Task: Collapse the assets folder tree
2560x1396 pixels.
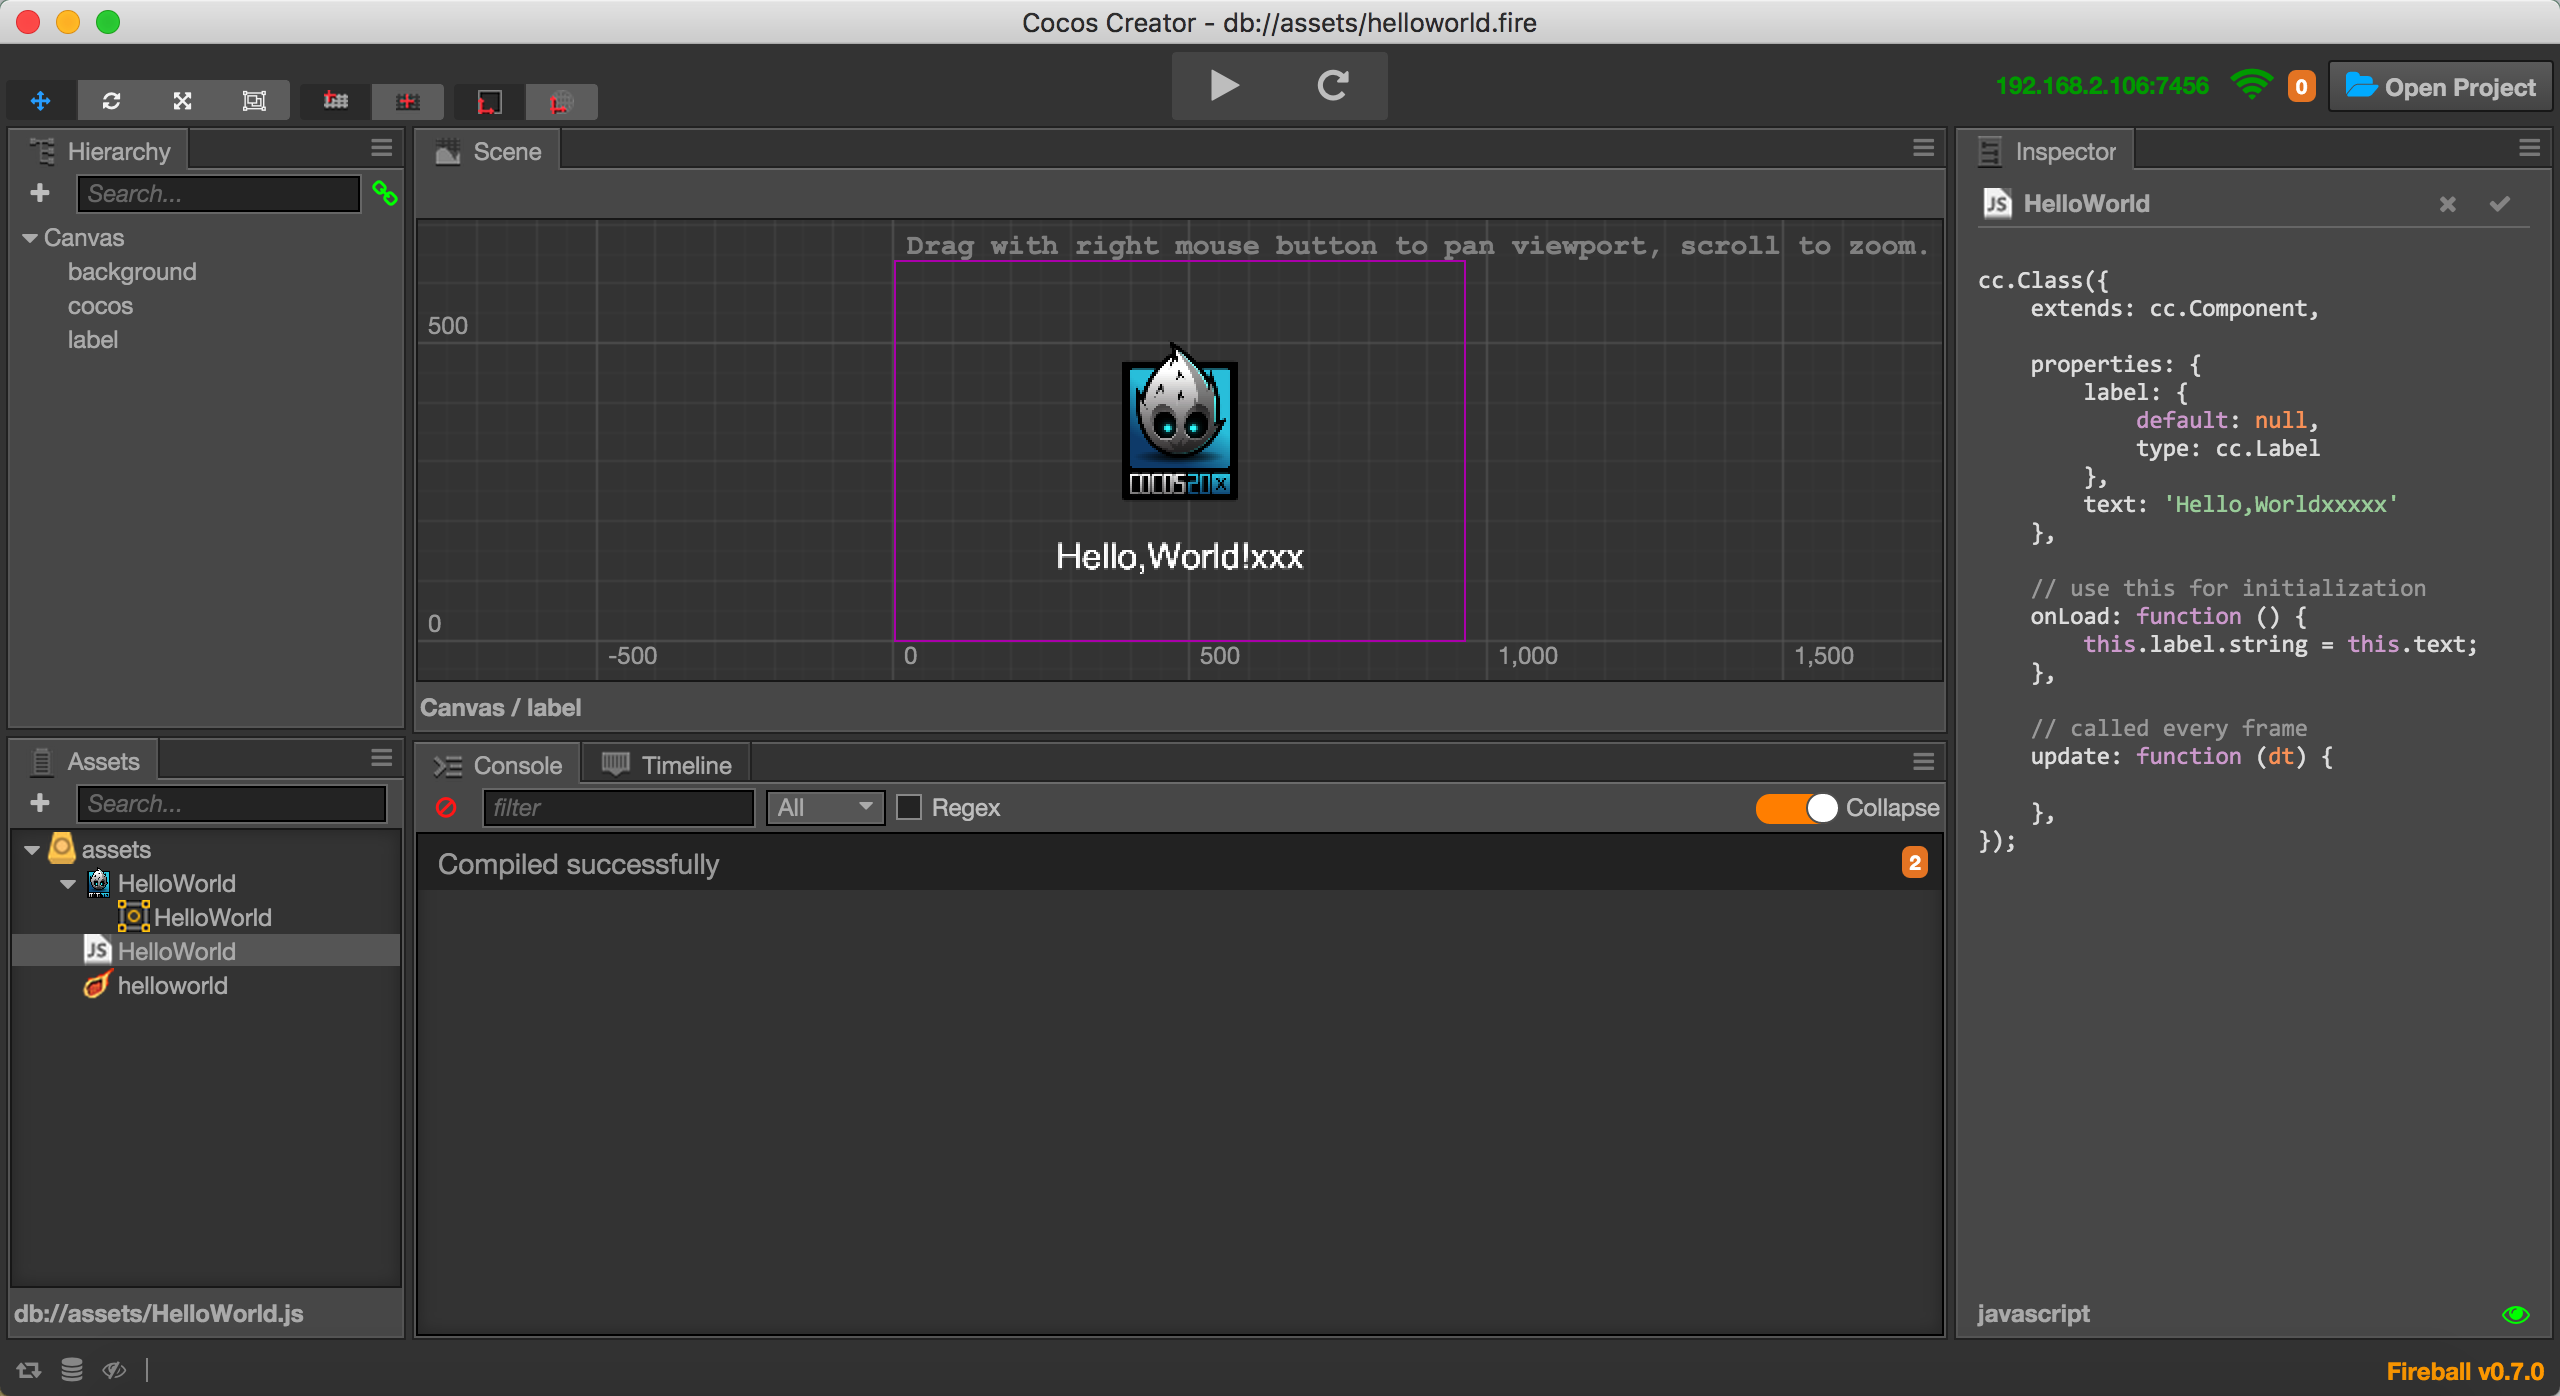Action: click(32, 850)
